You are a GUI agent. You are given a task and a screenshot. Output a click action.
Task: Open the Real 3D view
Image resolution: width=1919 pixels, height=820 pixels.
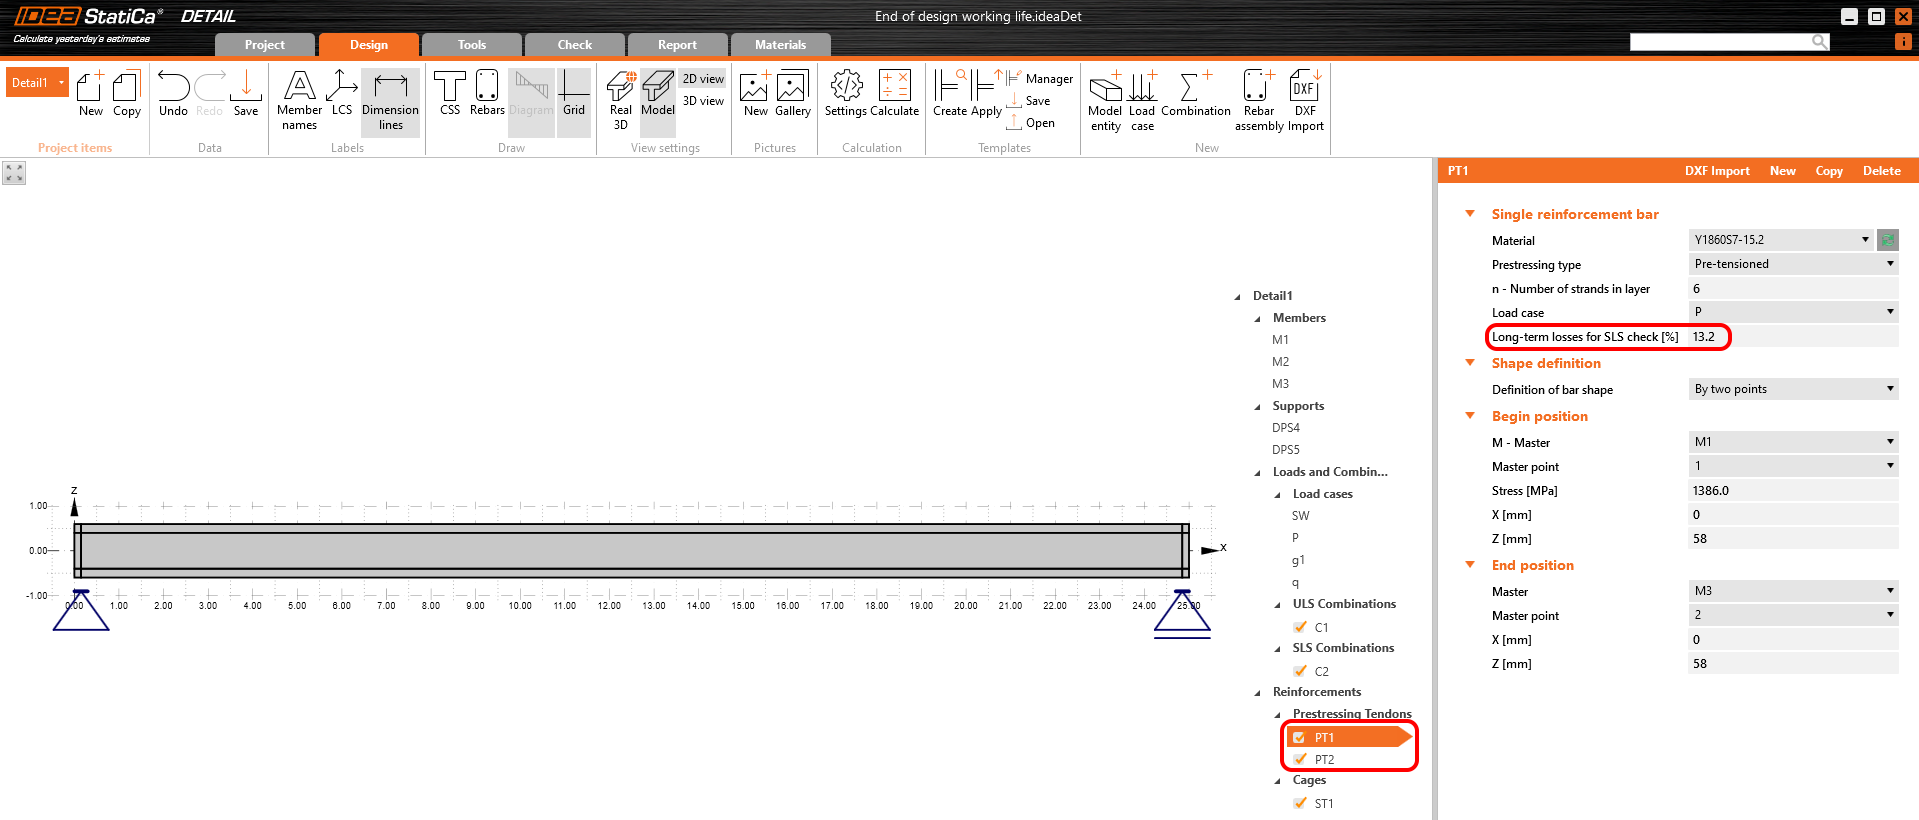tap(620, 98)
